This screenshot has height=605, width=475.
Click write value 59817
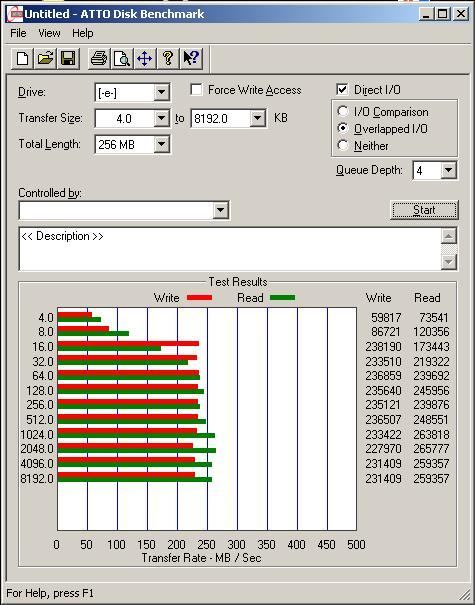386,318
